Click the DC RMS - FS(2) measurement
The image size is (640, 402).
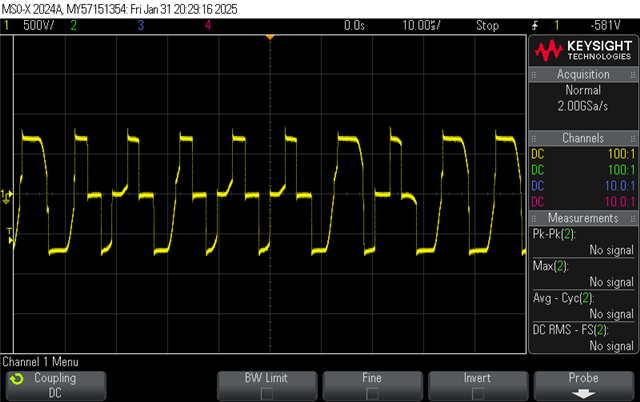click(583, 338)
